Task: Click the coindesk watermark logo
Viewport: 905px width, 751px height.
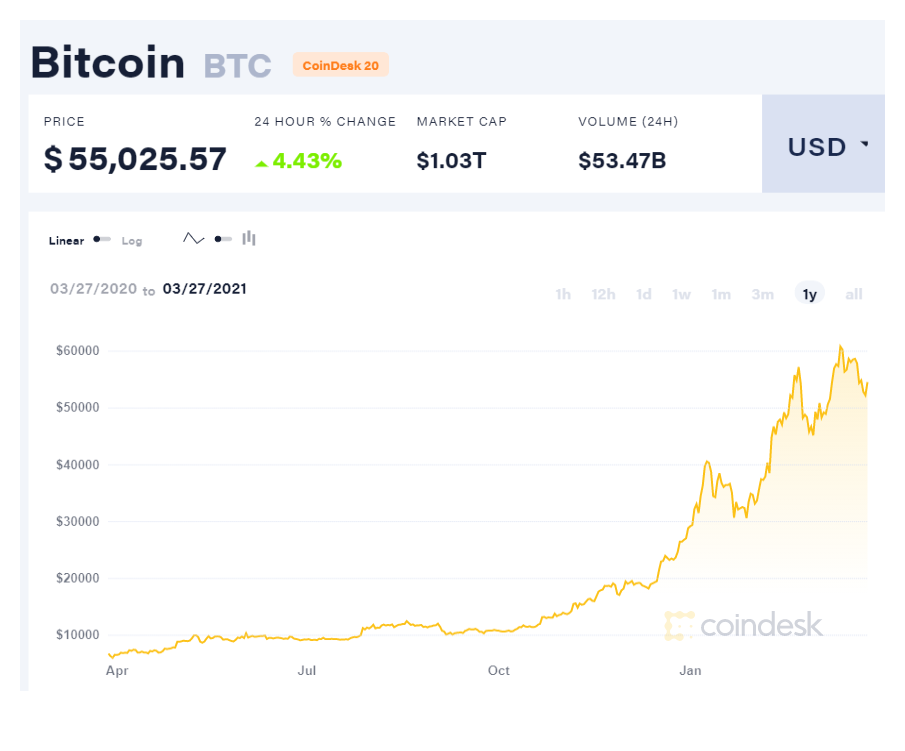Action: click(x=743, y=625)
